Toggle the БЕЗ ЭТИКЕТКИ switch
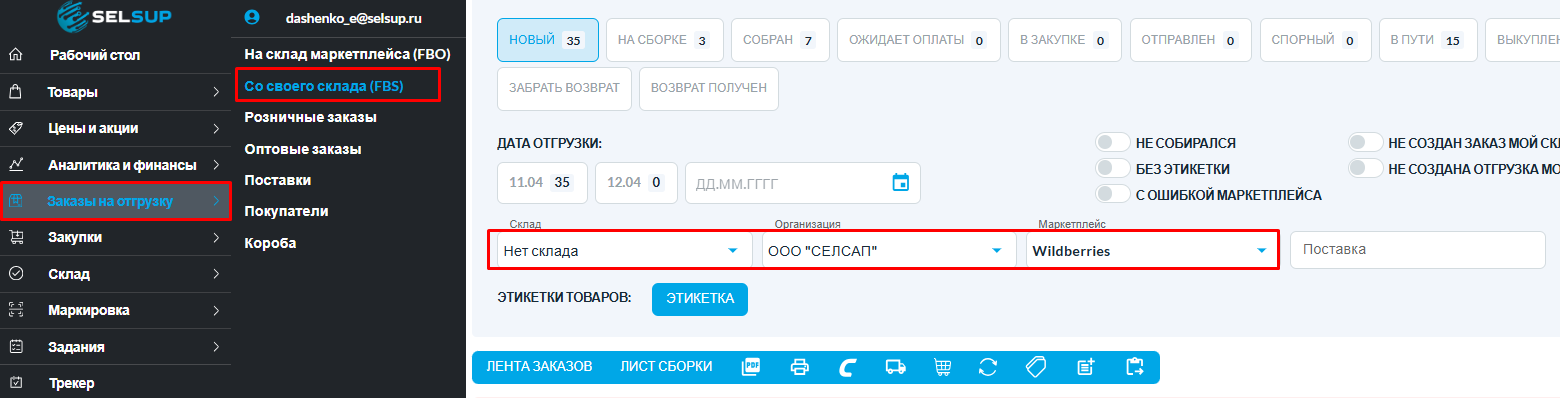1560x398 pixels. (x=1113, y=168)
